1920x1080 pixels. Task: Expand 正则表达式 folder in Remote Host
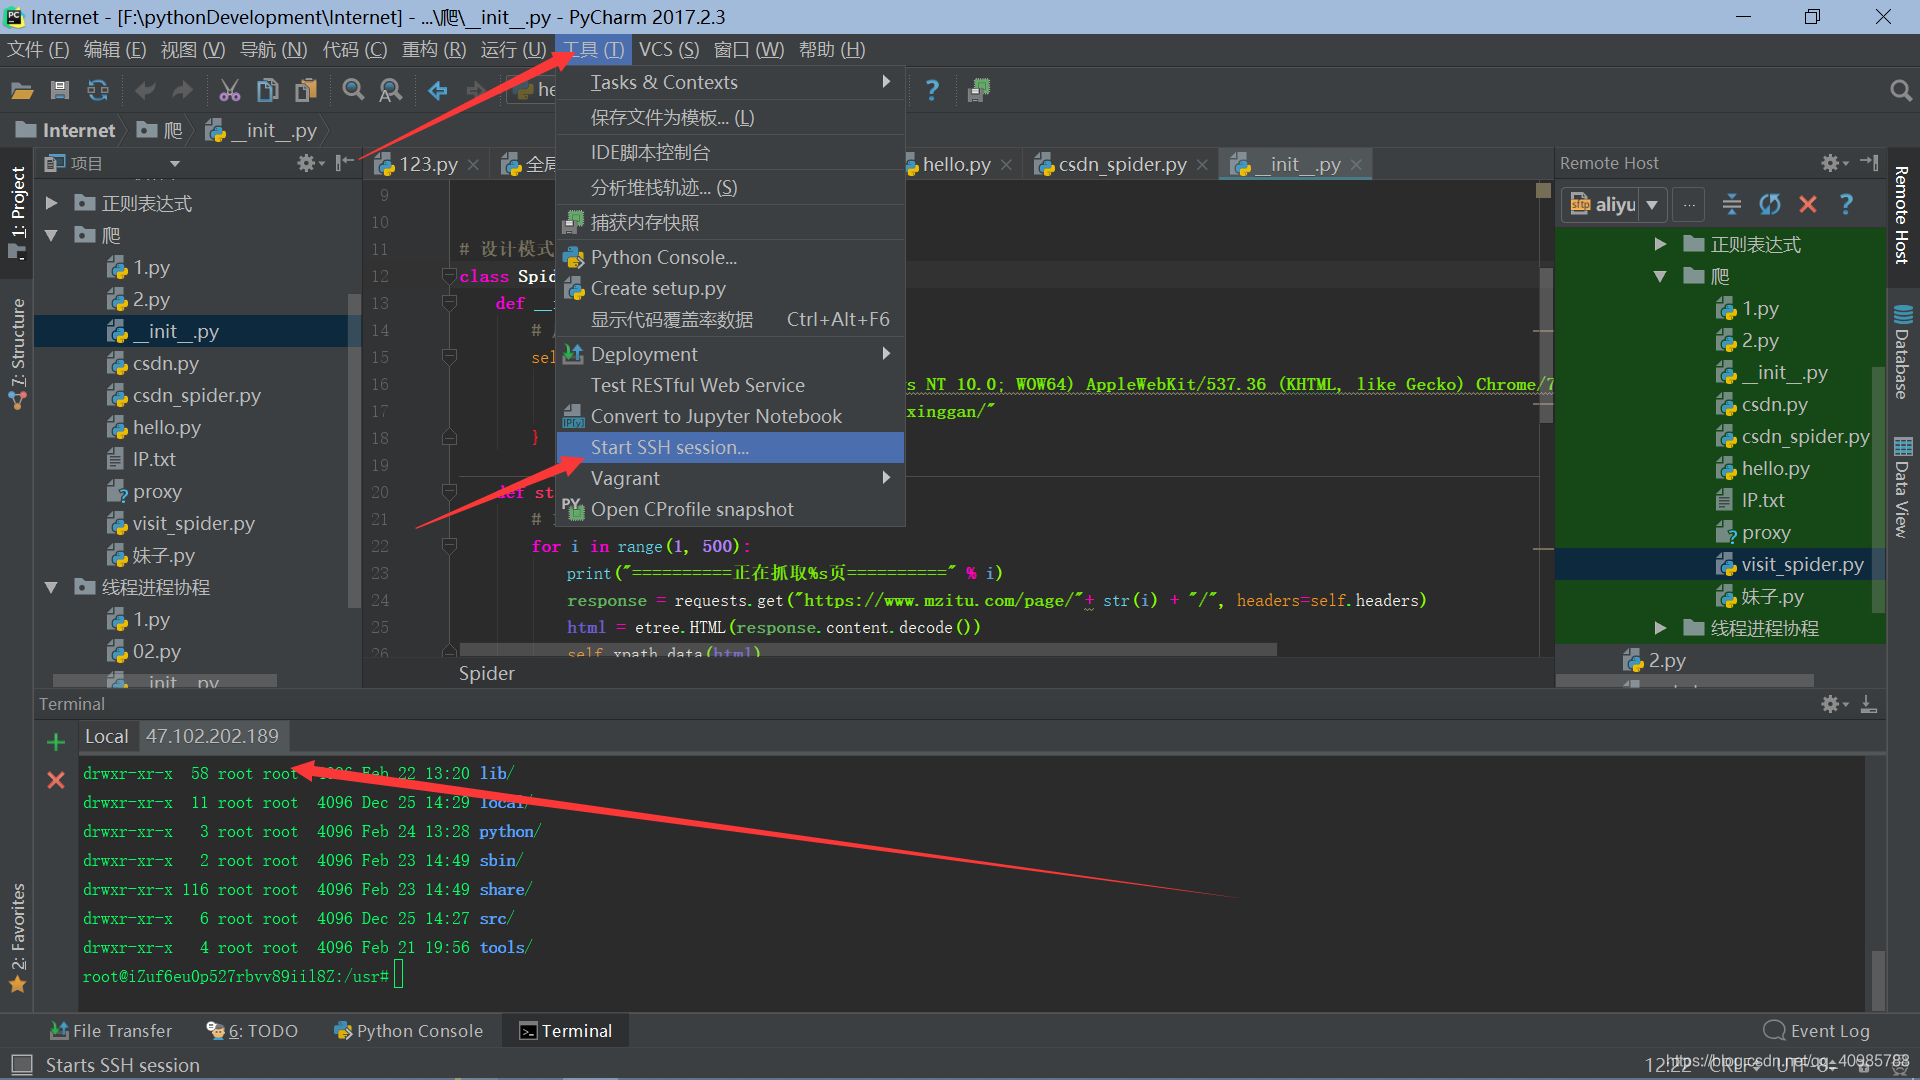click(x=1660, y=244)
